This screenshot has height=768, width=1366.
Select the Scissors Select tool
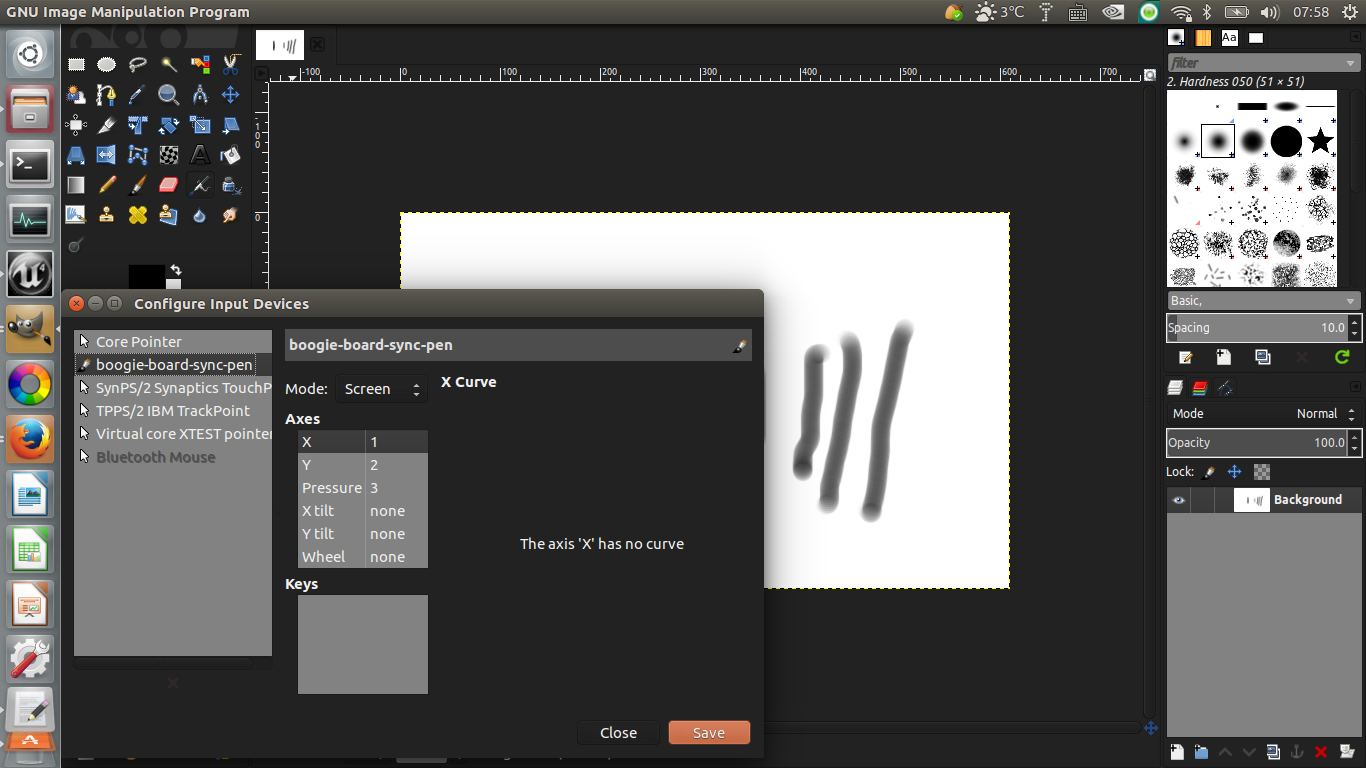coord(231,65)
